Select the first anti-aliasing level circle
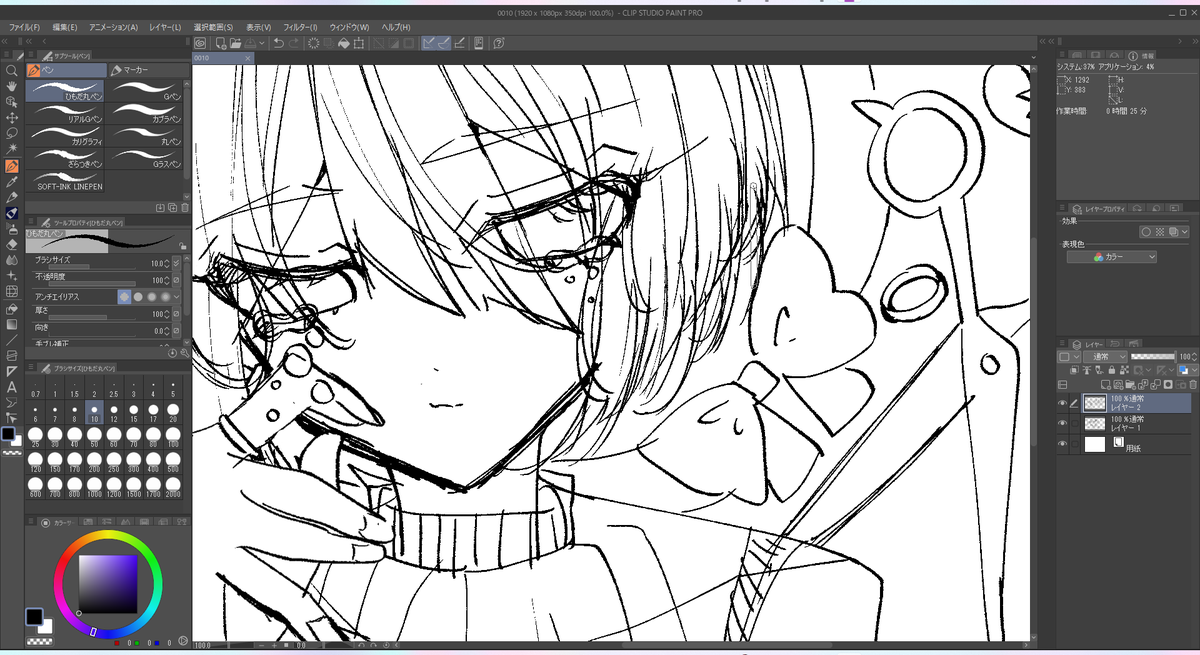 (x=125, y=297)
